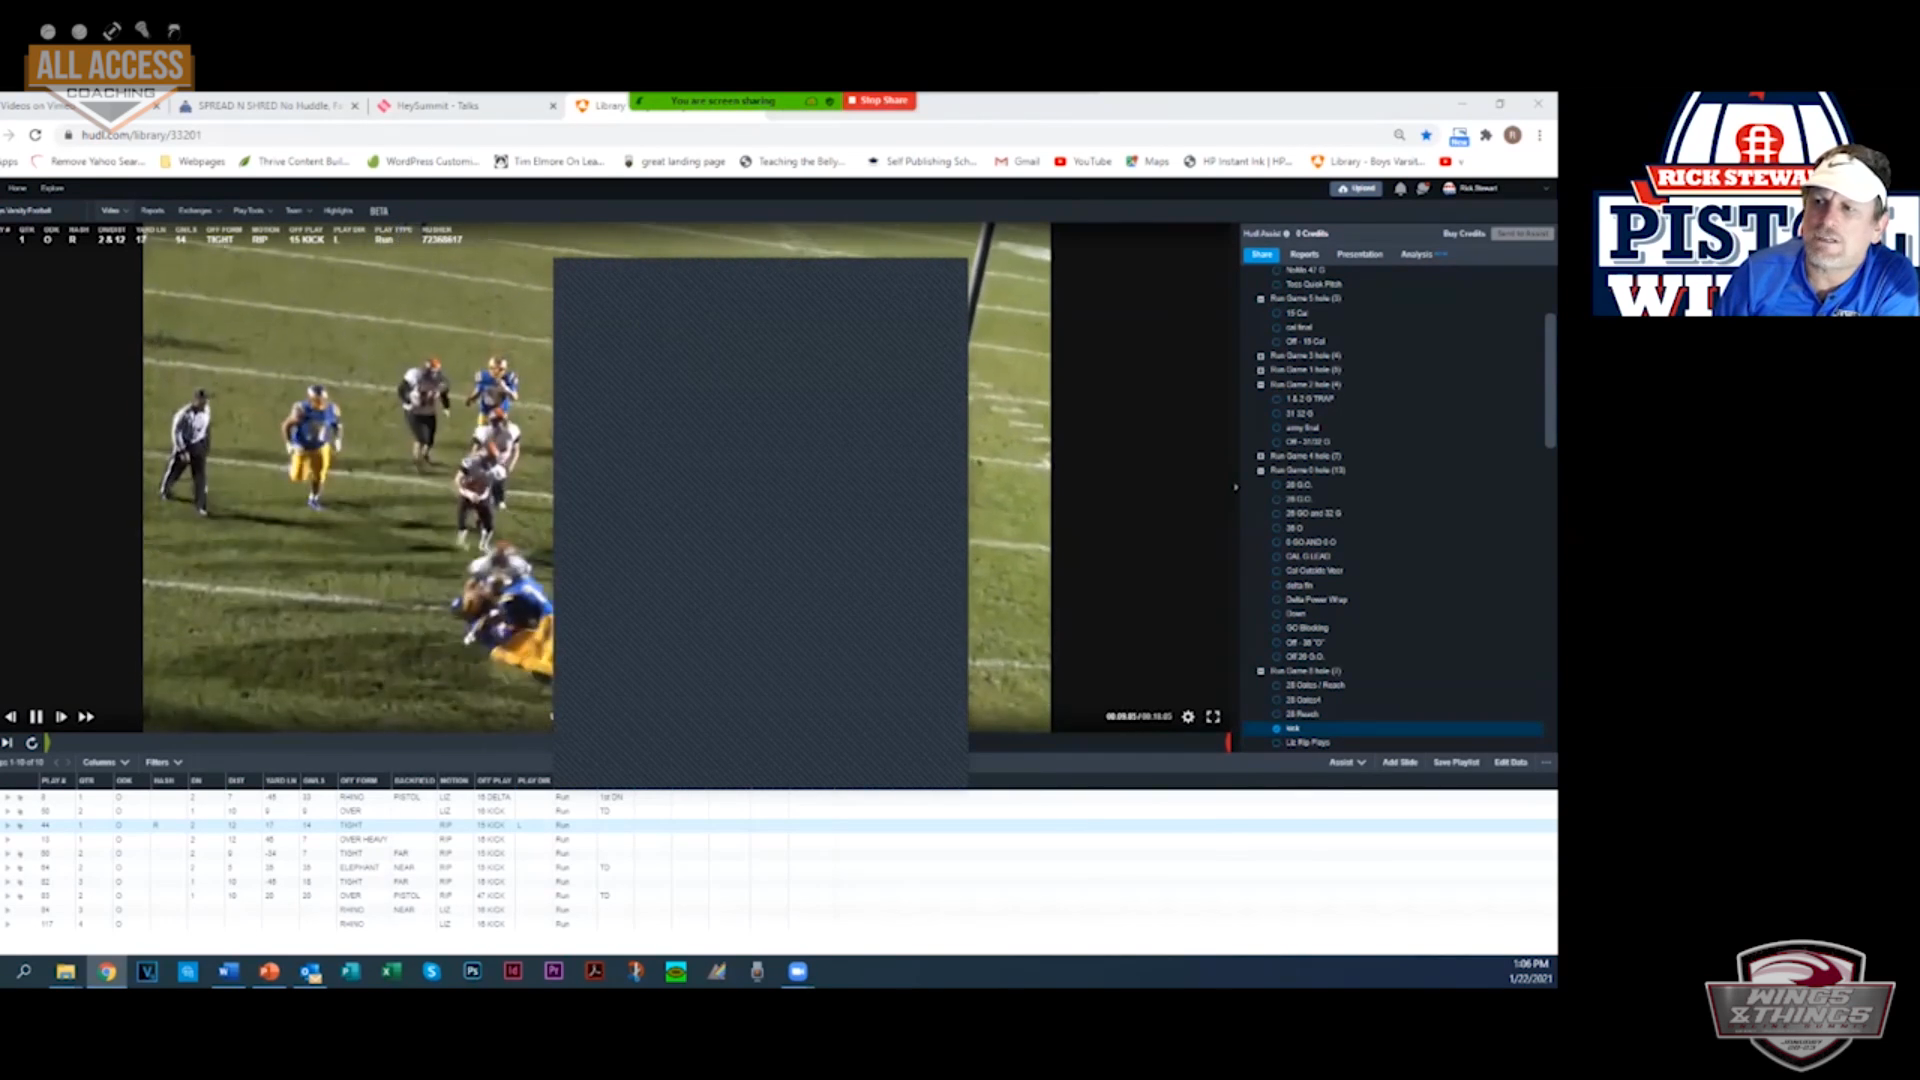Click Buy Credits link
The image size is (1920, 1080).
pos(1464,233)
